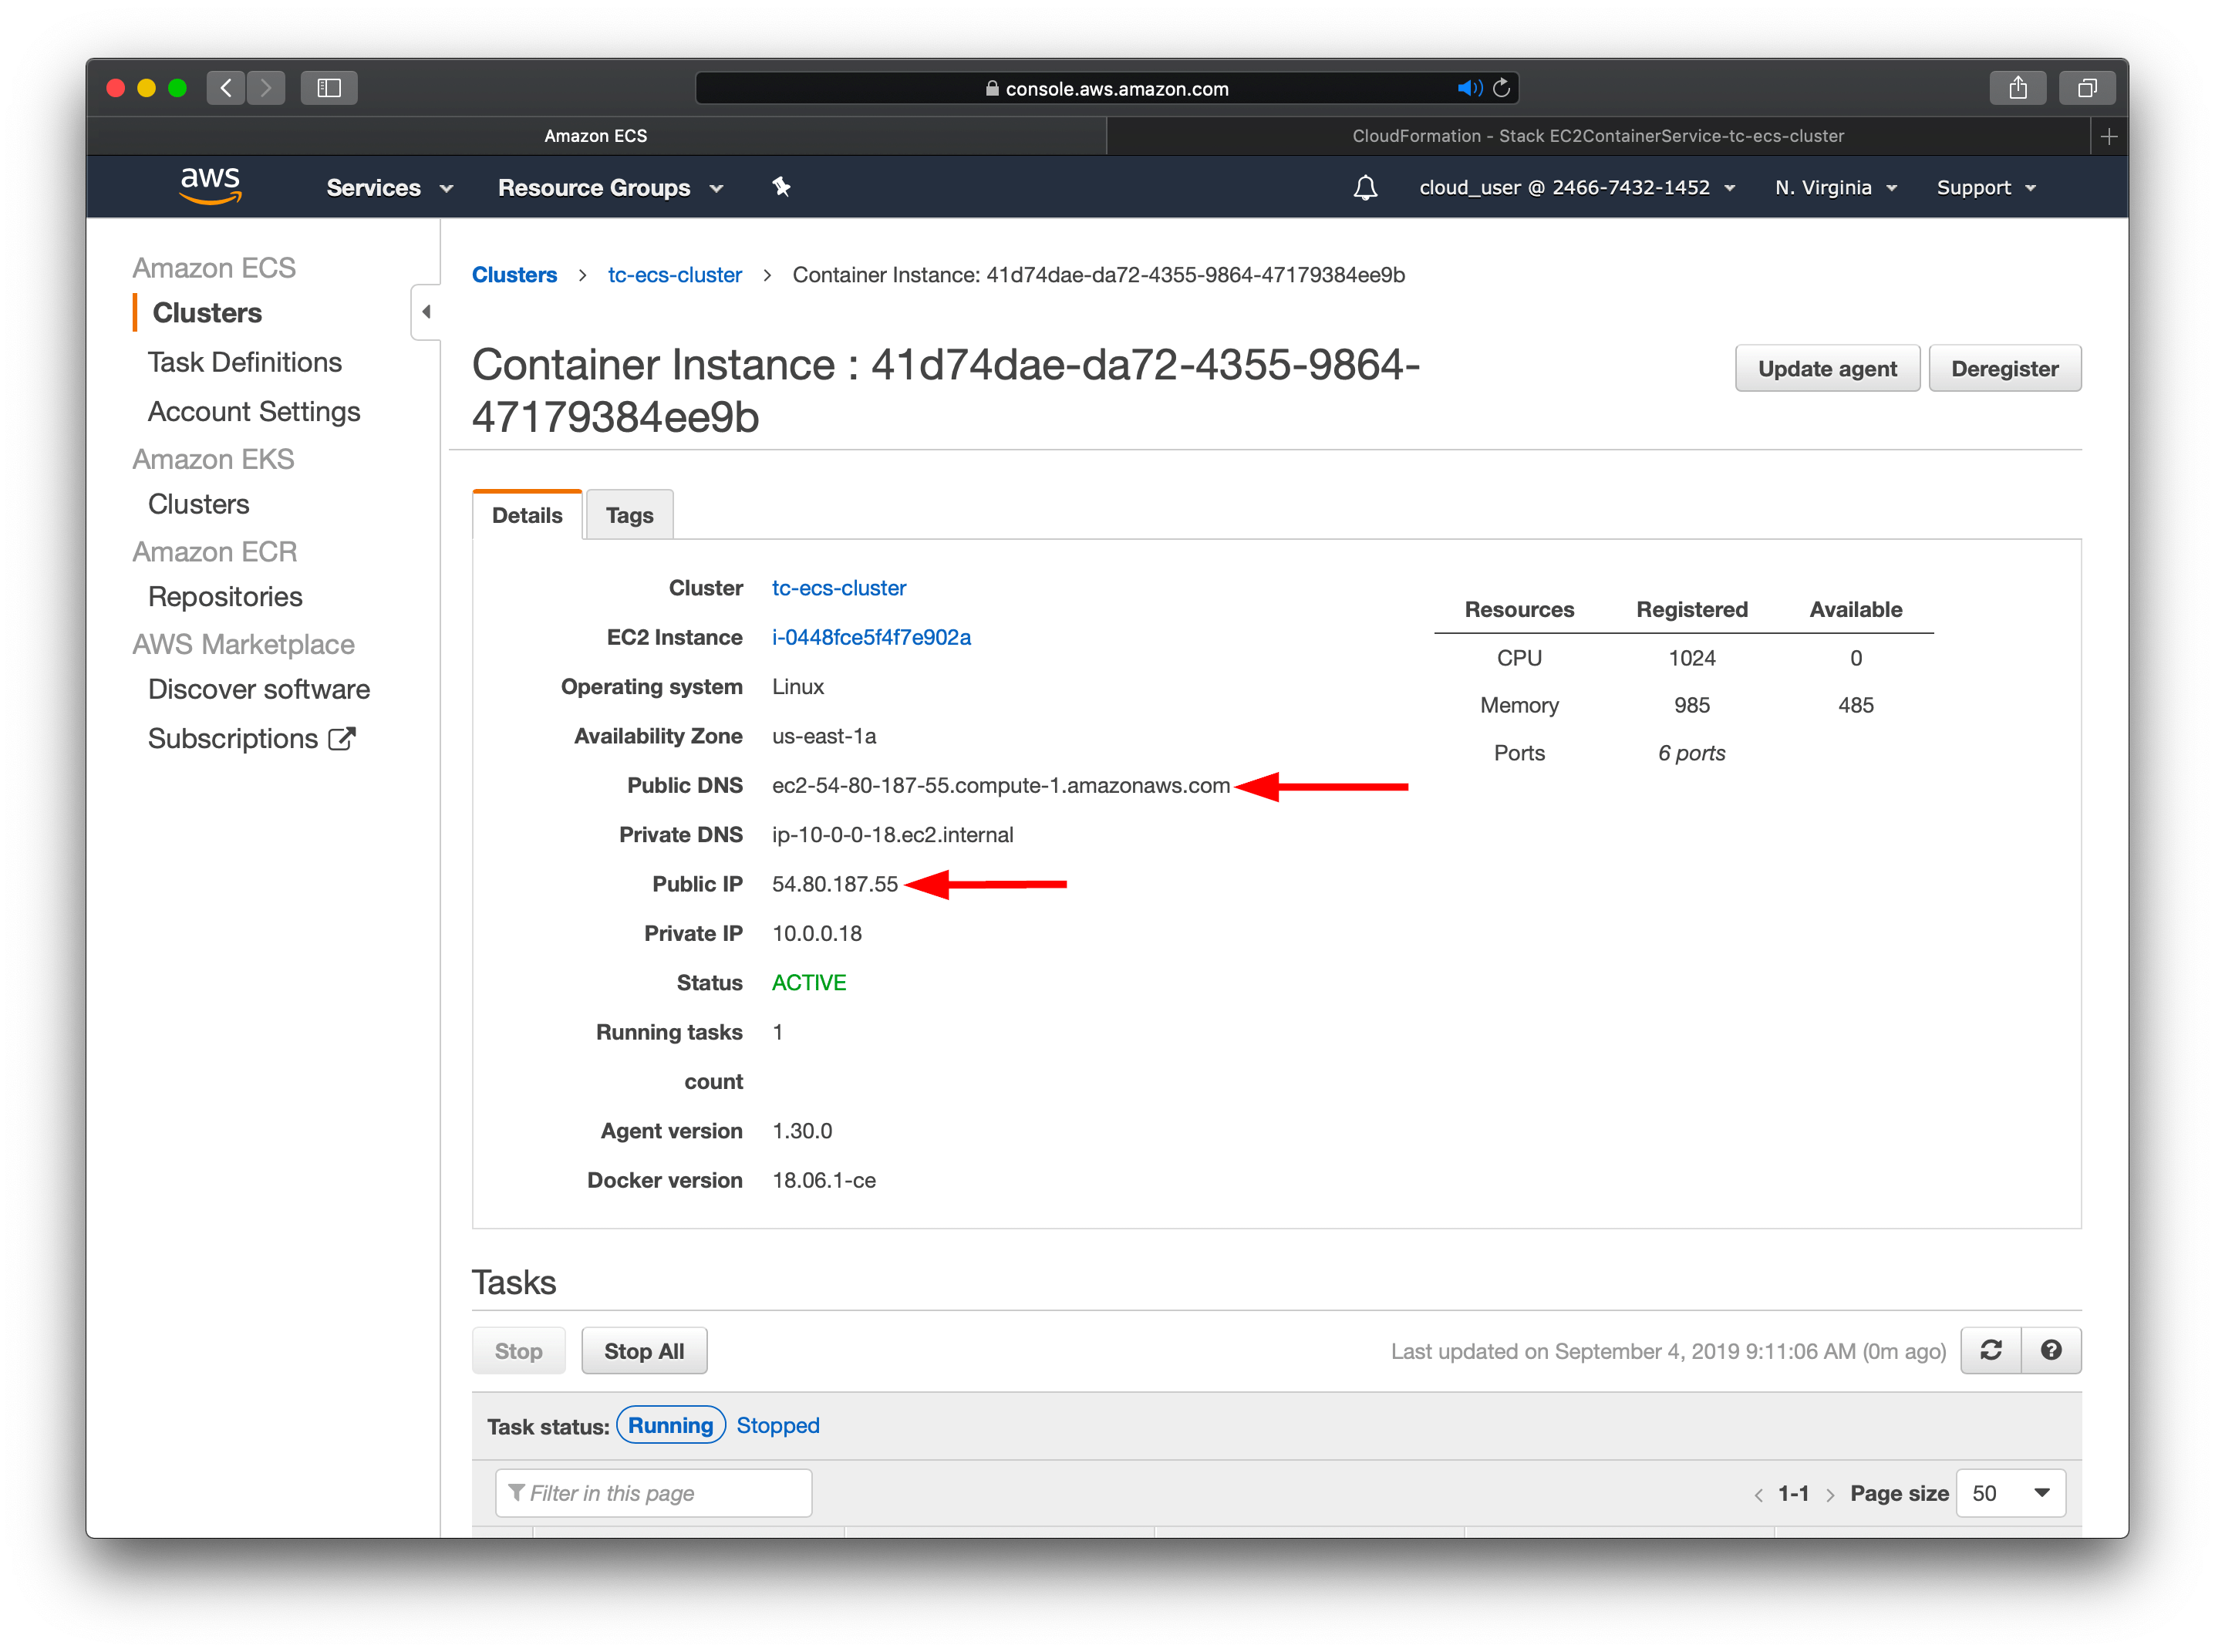The image size is (2215, 1652).
Task: Switch to the Tags tab
Action: tap(629, 515)
